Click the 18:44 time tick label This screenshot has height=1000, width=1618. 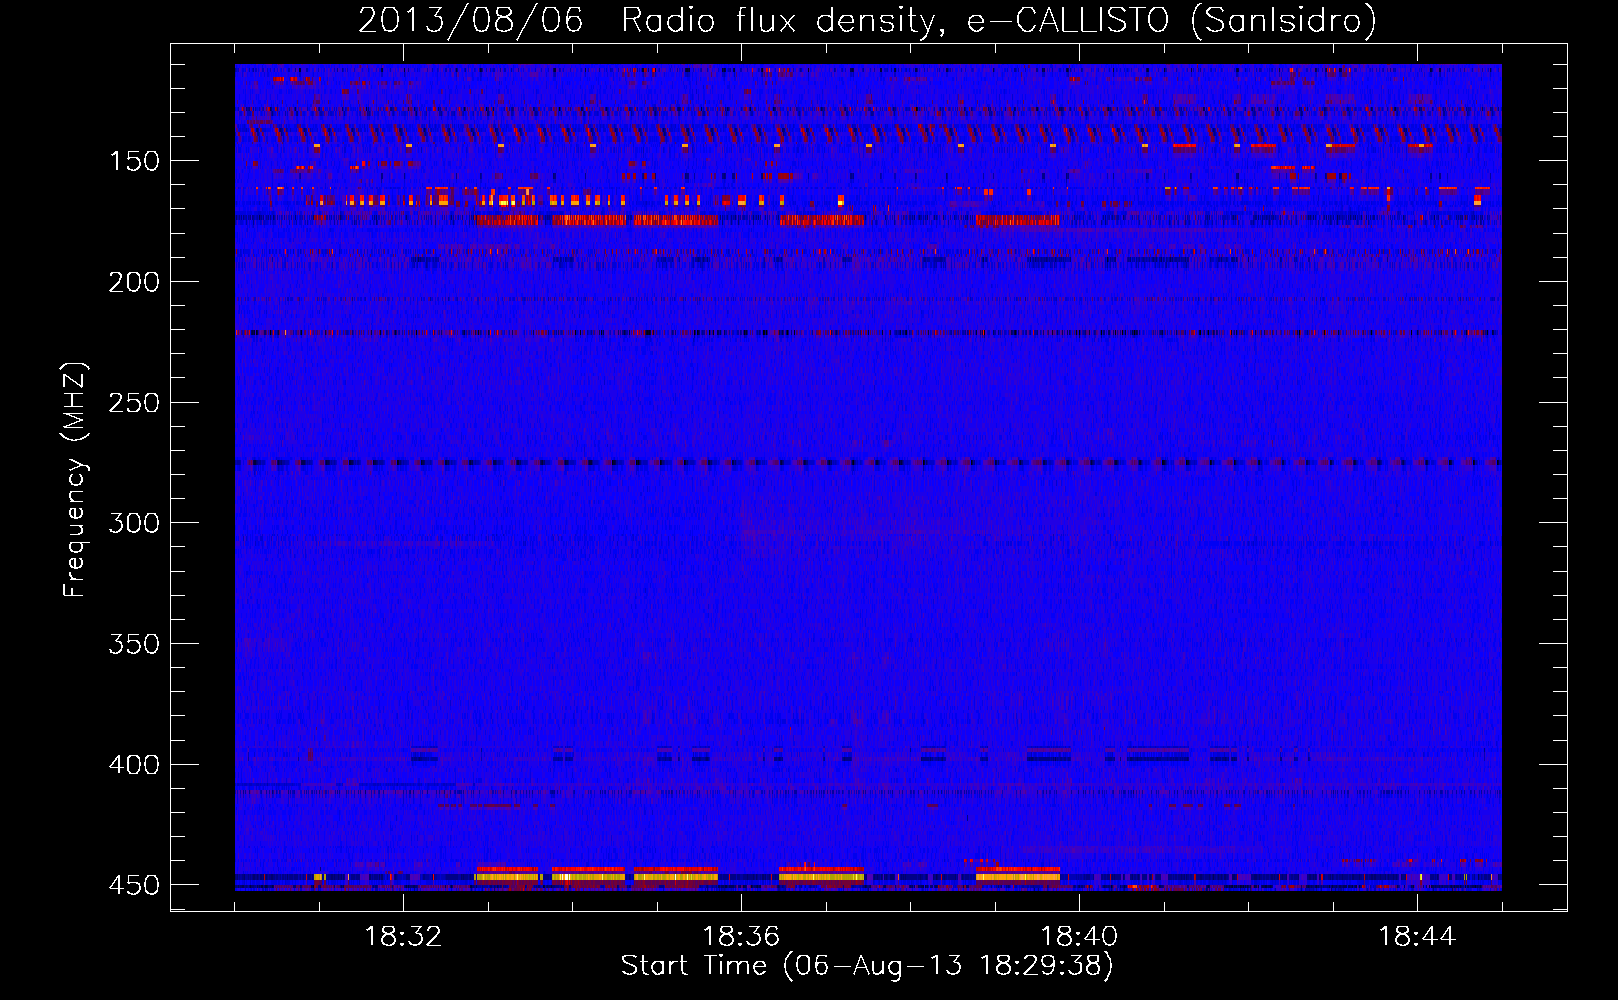coord(1417,937)
